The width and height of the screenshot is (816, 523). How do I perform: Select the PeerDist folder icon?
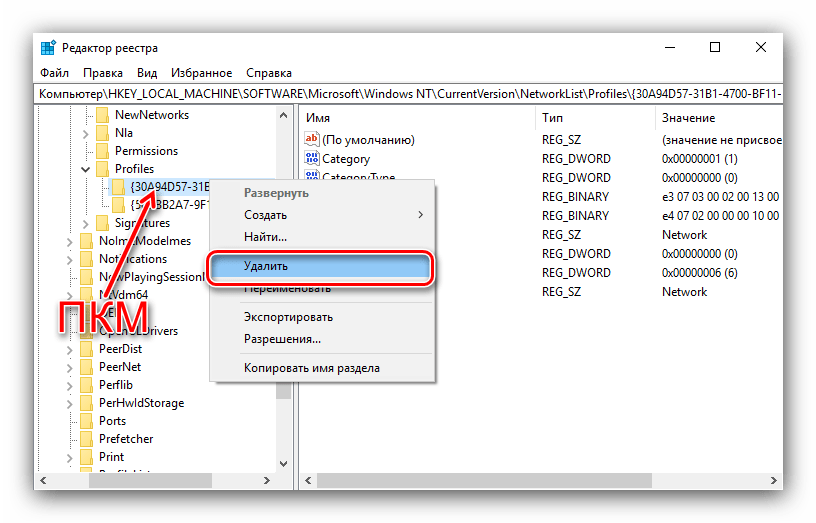[x=87, y=349]
